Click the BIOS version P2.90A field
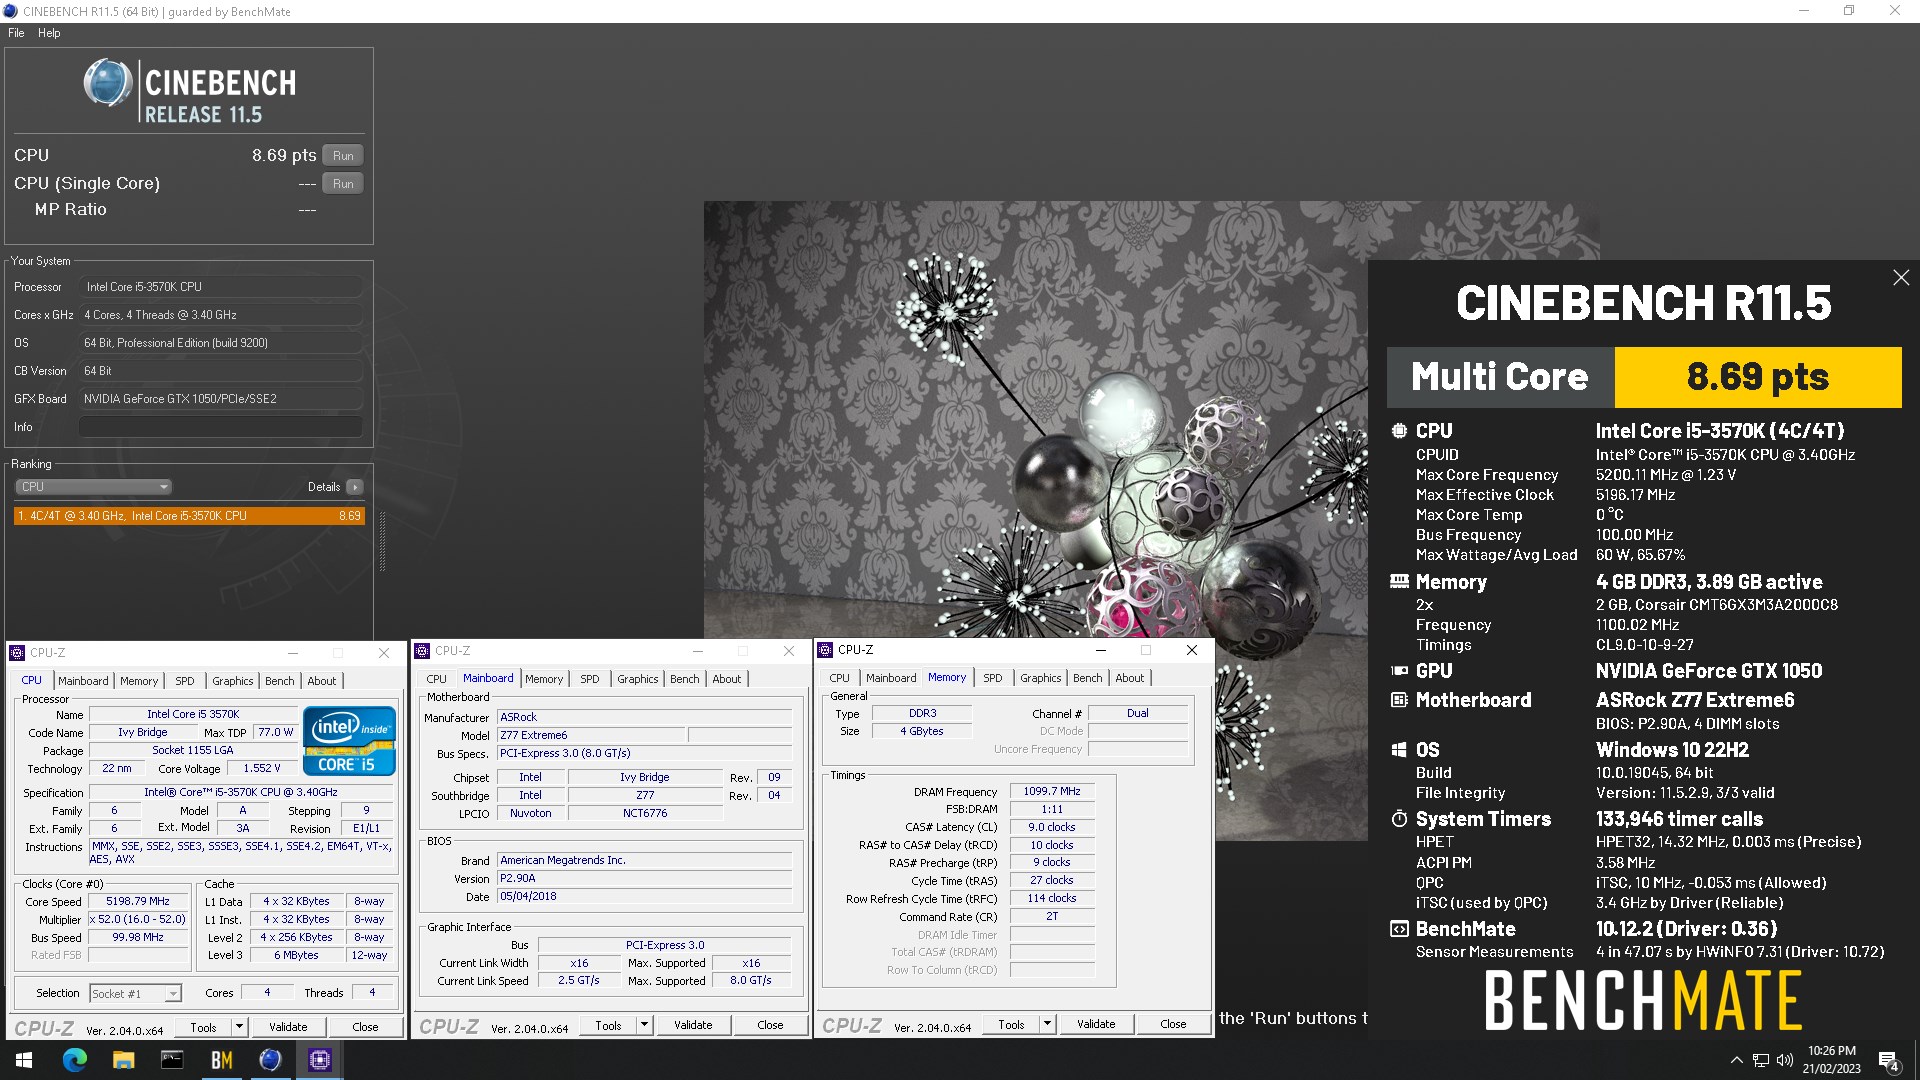Viewport: 1920px width, 1080px height. [645, 878]
